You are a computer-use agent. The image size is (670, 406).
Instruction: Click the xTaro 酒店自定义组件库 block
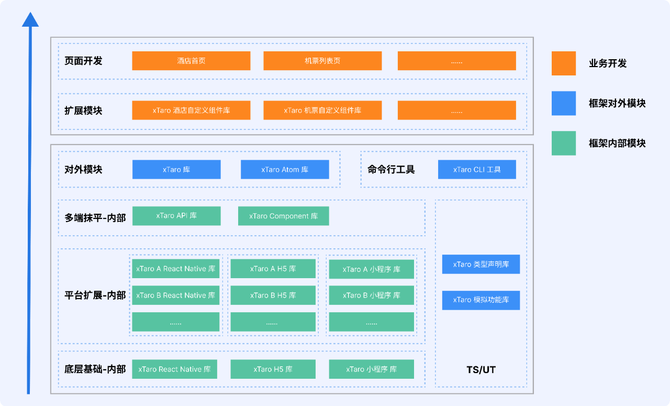(191, 110)
